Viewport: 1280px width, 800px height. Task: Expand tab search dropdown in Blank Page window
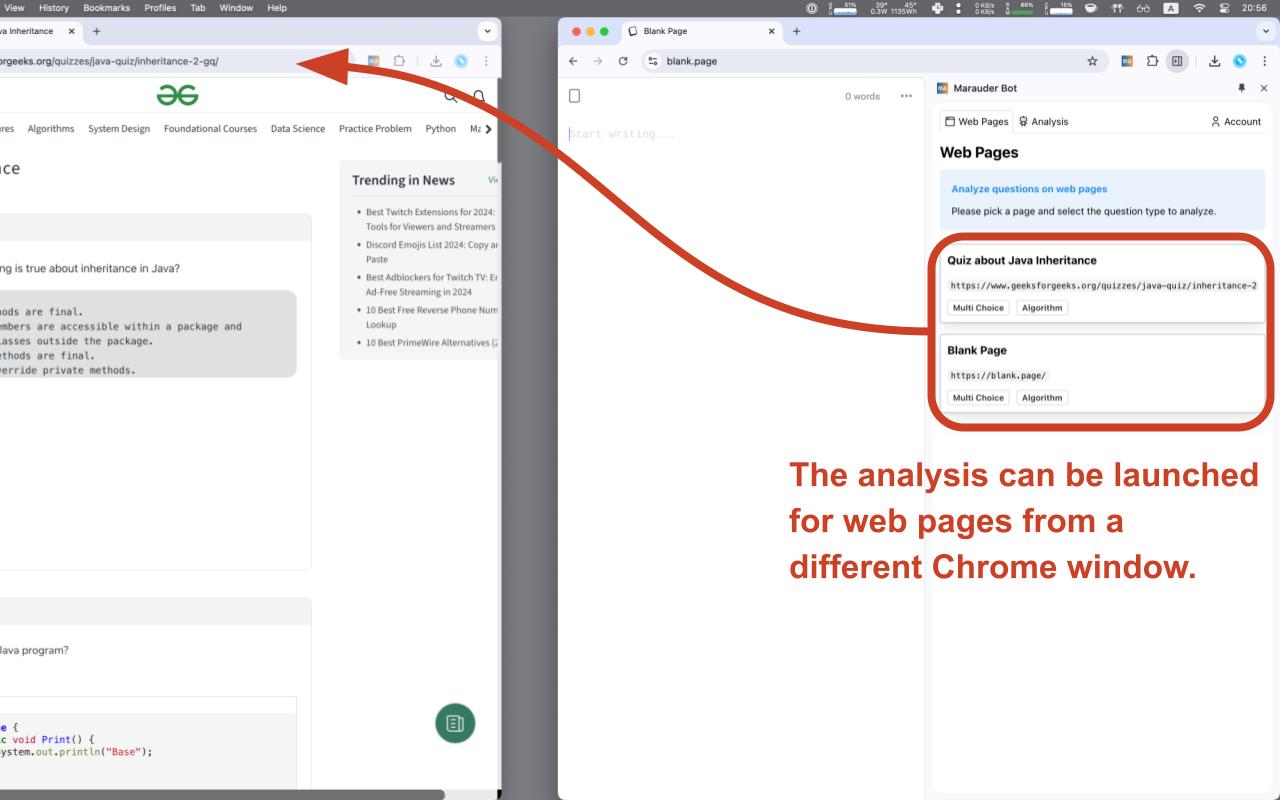pyautogui.click(x=1266, y=31)
